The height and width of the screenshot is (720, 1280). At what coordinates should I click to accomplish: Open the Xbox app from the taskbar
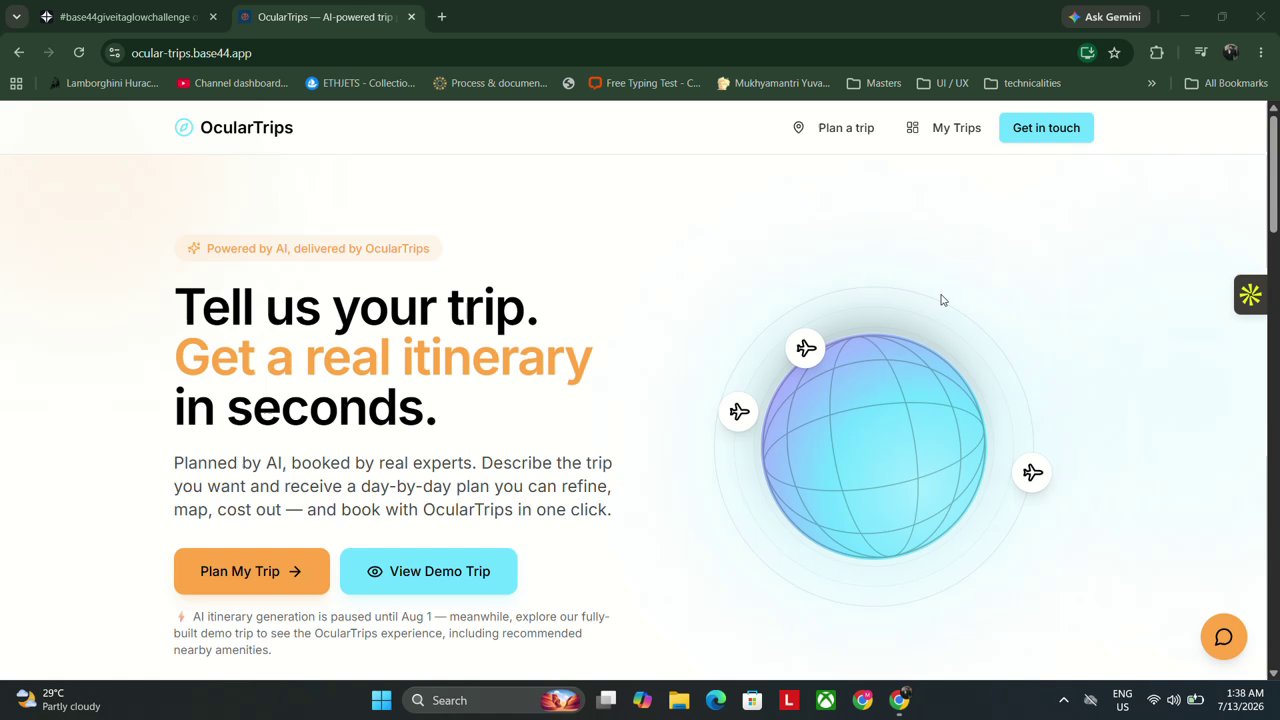[826, 700]
